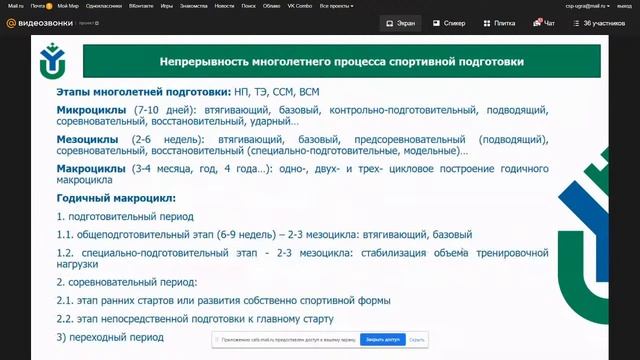Click line 2. соревновательный период:

coord(127,282)
